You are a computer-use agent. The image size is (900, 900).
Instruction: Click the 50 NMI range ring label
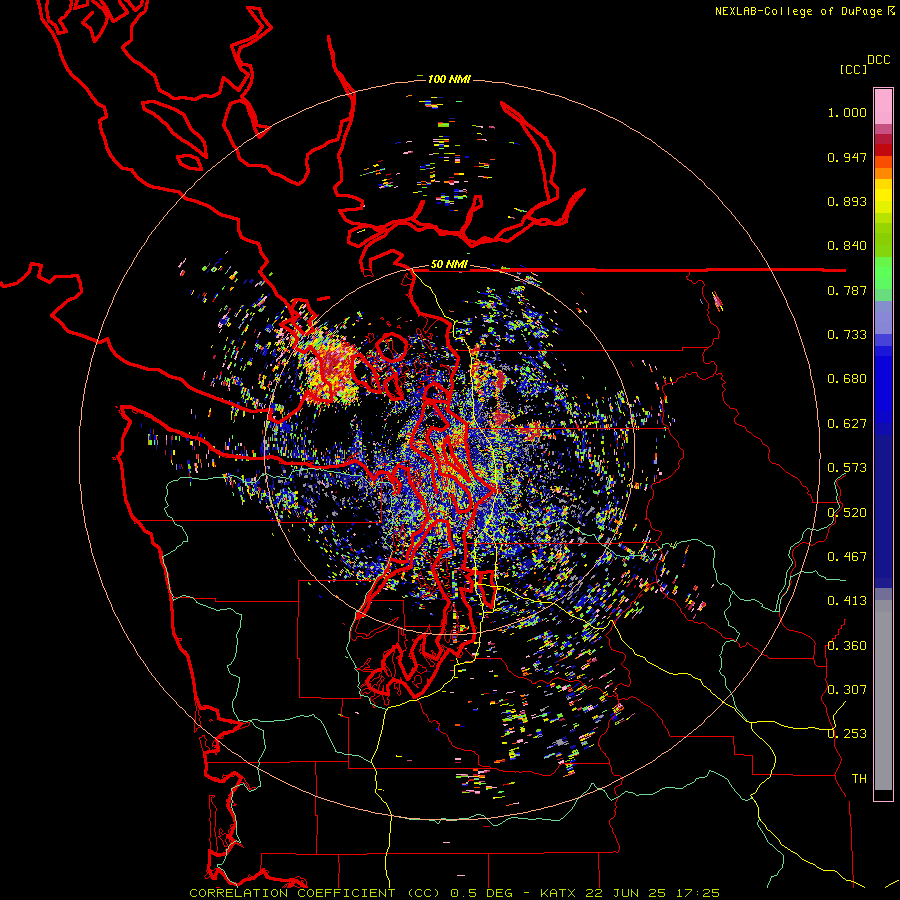449,265
